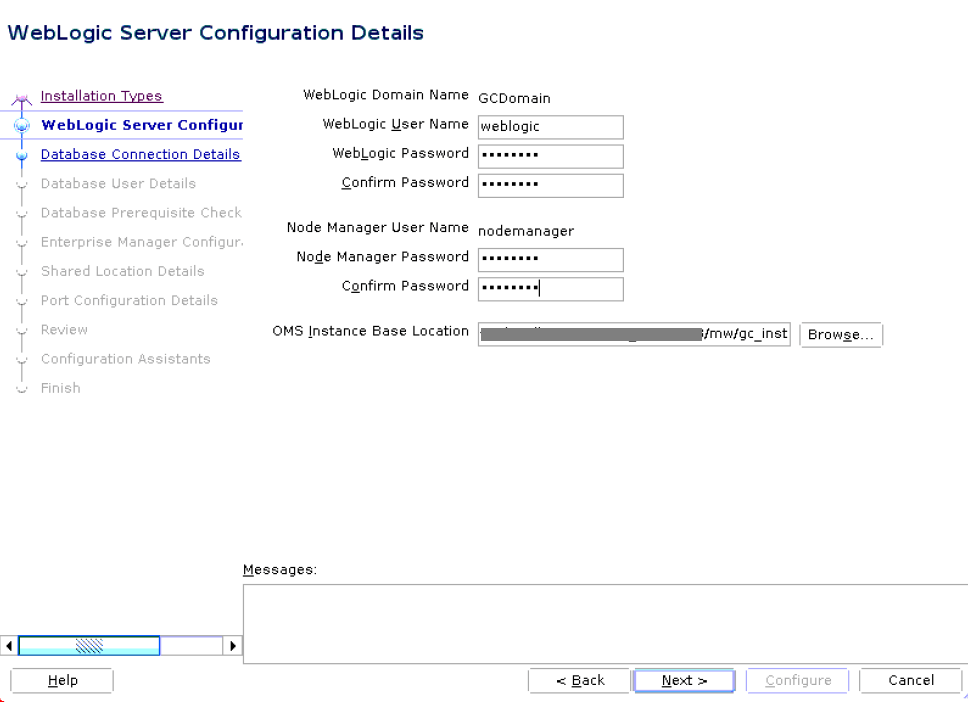Viewport: 968px width, 702px height.
Task: Click the Configuration Assistants step icon
Action: pos(22,359)
